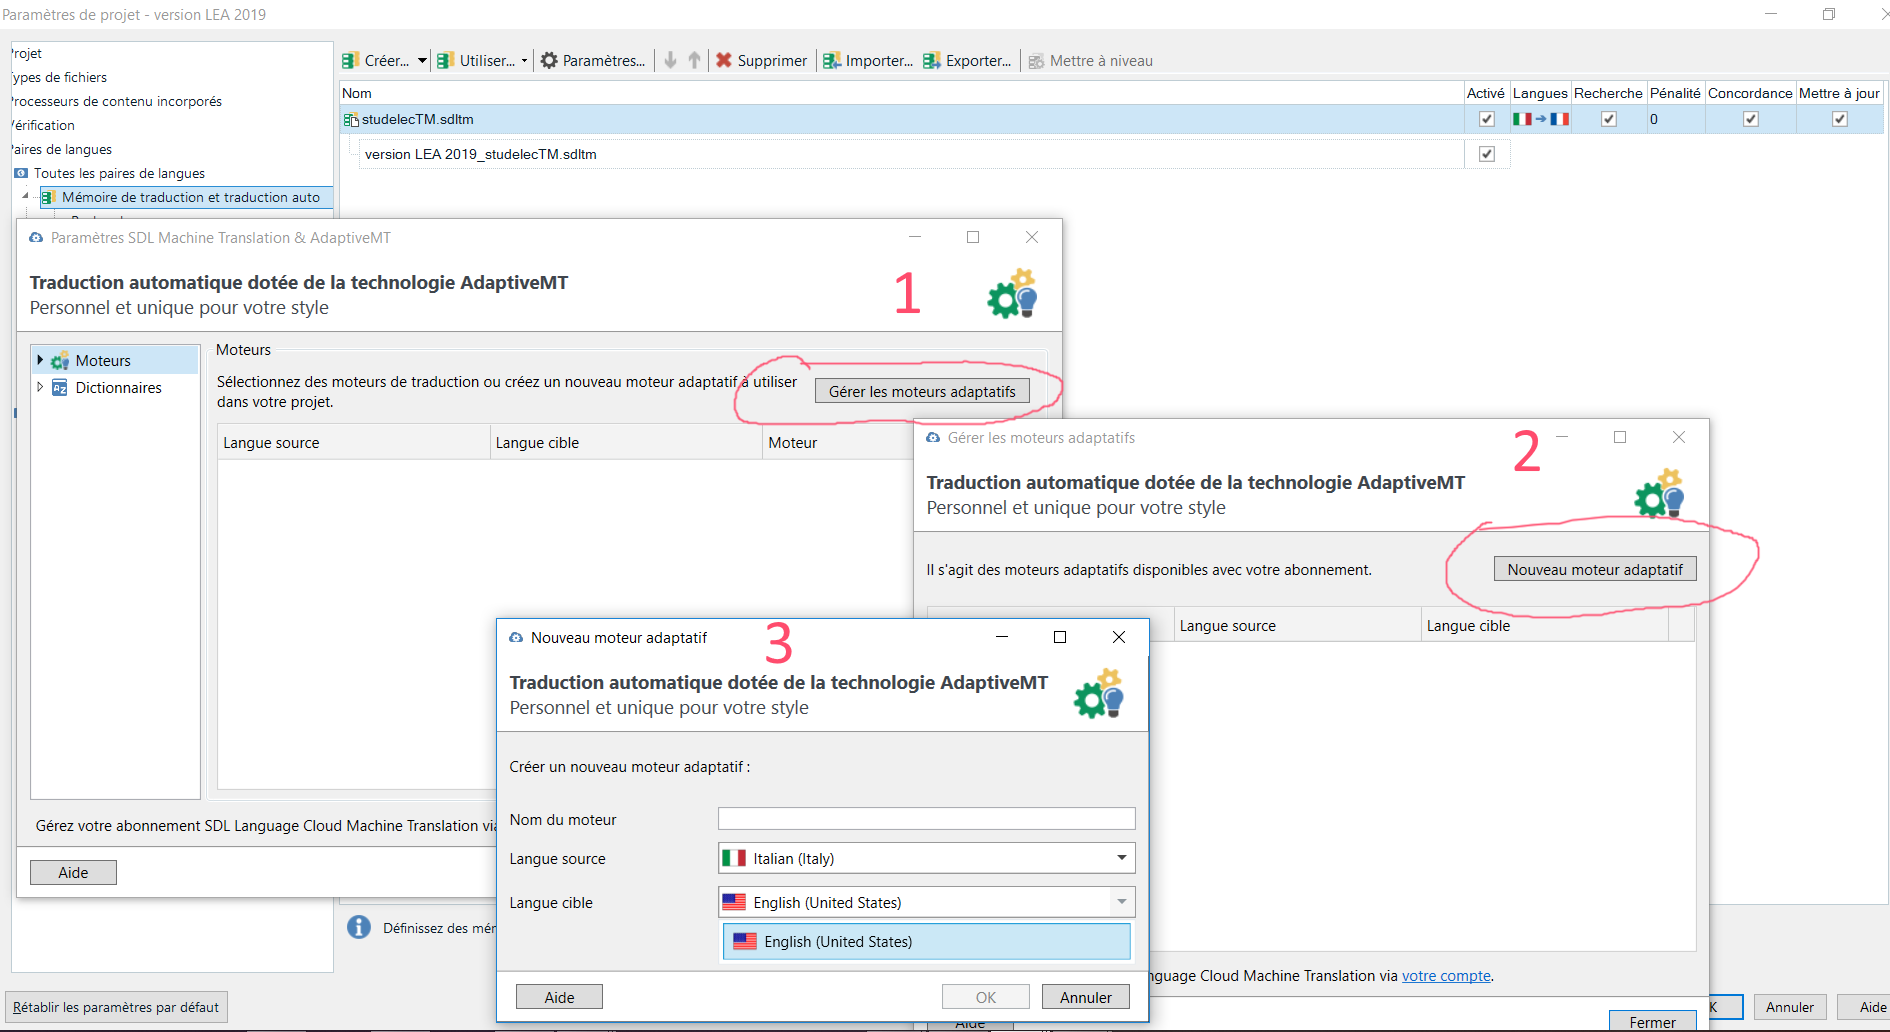
Task: Click Nouveau moteur adaptatif button
Action: [1595, 569]
